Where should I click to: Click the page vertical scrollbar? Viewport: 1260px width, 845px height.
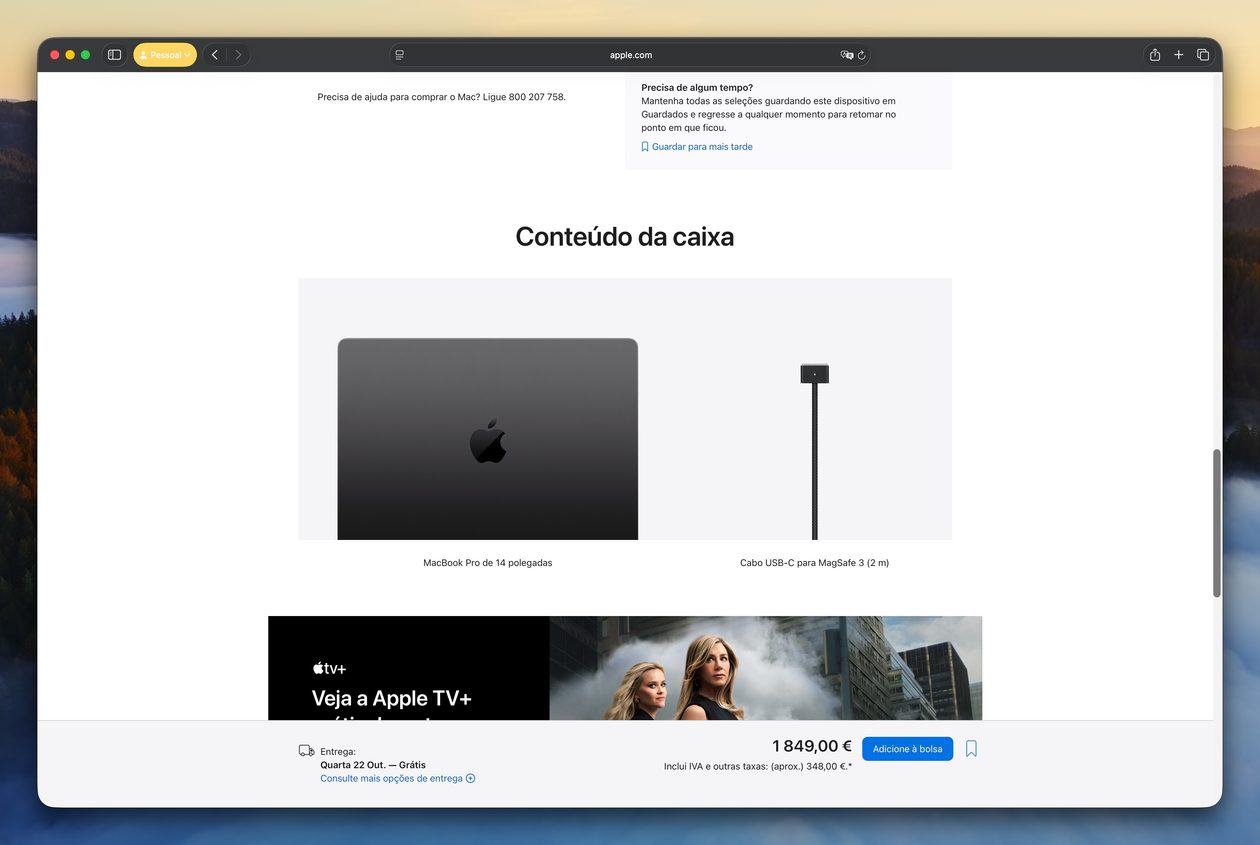click(1216, 523)
